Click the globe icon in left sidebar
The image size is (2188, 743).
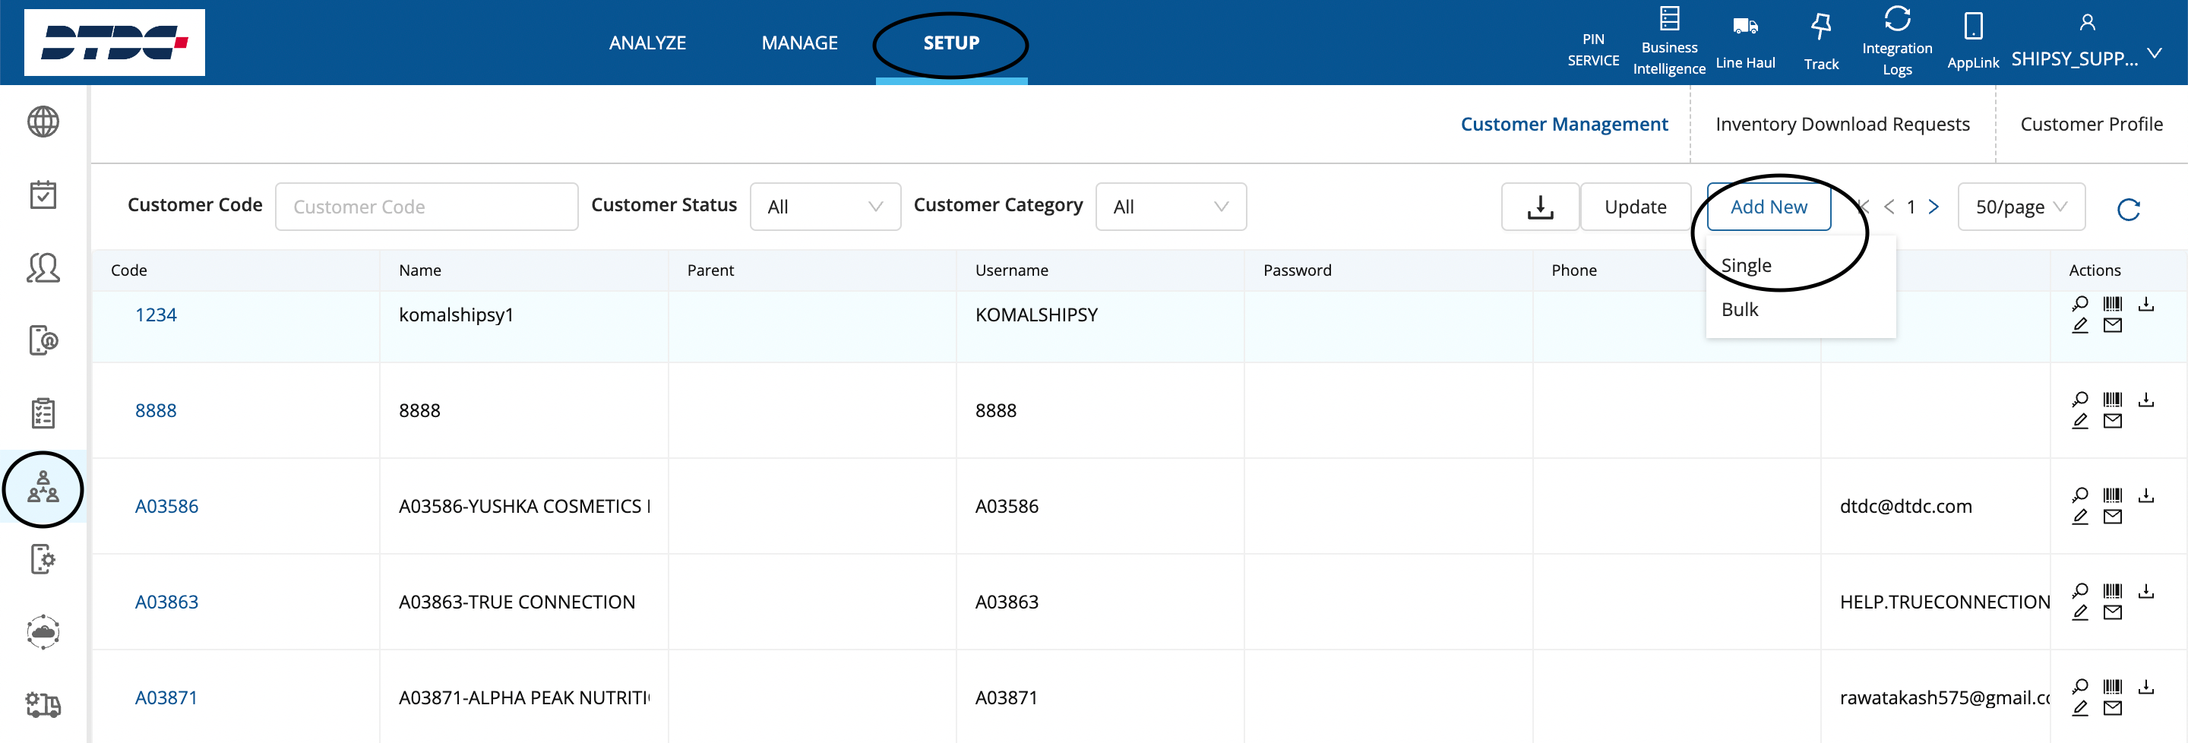[43, 122]
